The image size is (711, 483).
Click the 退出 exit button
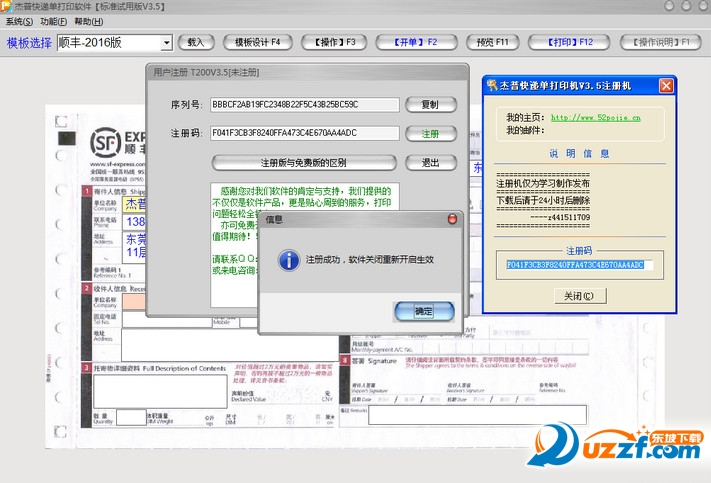[x=430, y=163]
